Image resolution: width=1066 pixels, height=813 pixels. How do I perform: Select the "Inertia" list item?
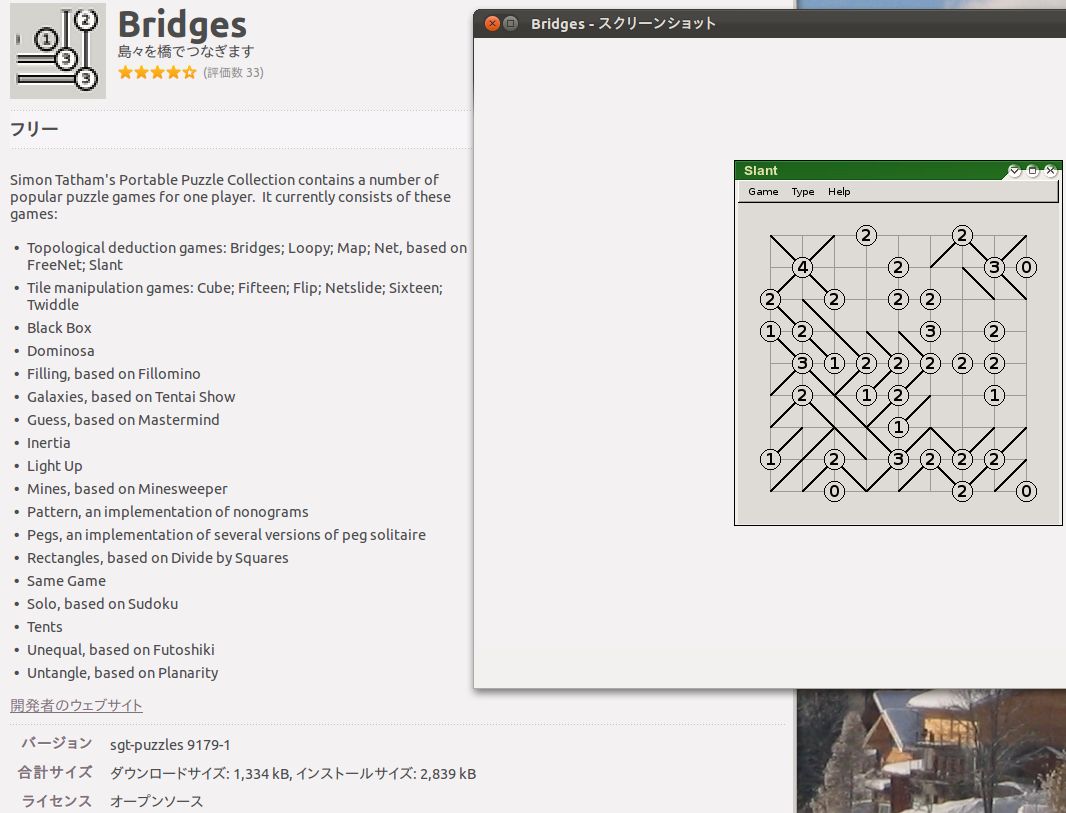[x=48, y=443]
